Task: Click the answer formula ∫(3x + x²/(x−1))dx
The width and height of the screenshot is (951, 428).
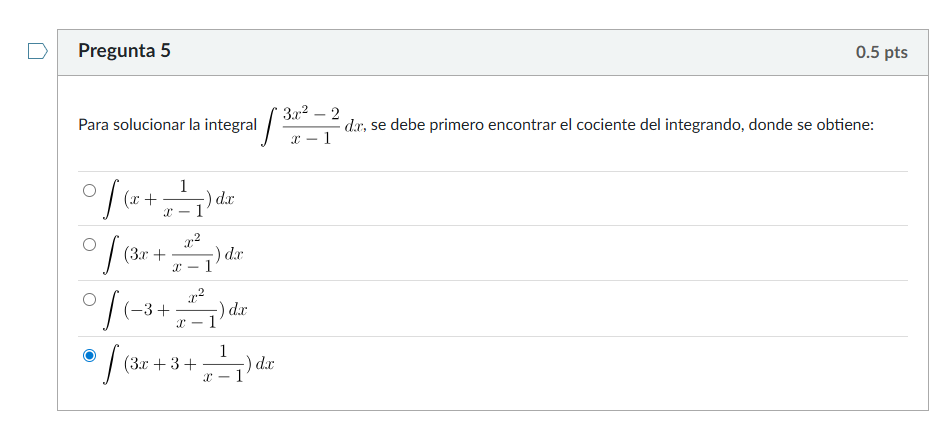Action: click(x=173, y=254)
